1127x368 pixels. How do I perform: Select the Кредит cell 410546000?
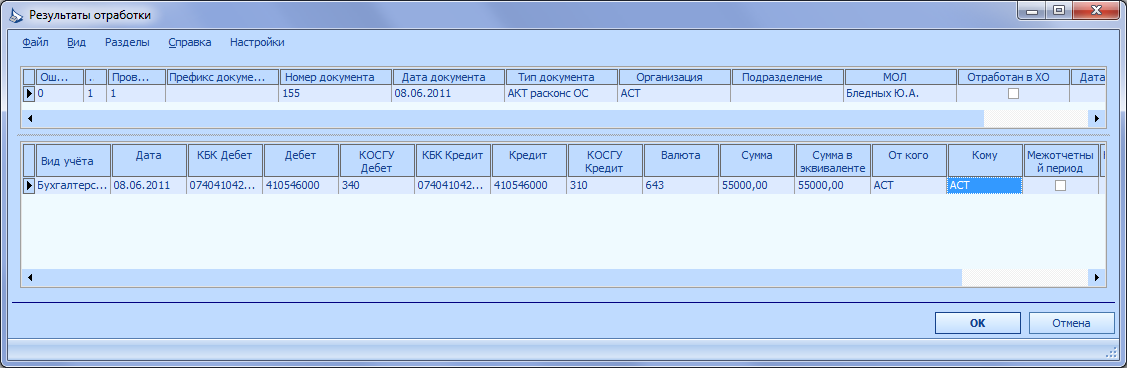(529, 185)
